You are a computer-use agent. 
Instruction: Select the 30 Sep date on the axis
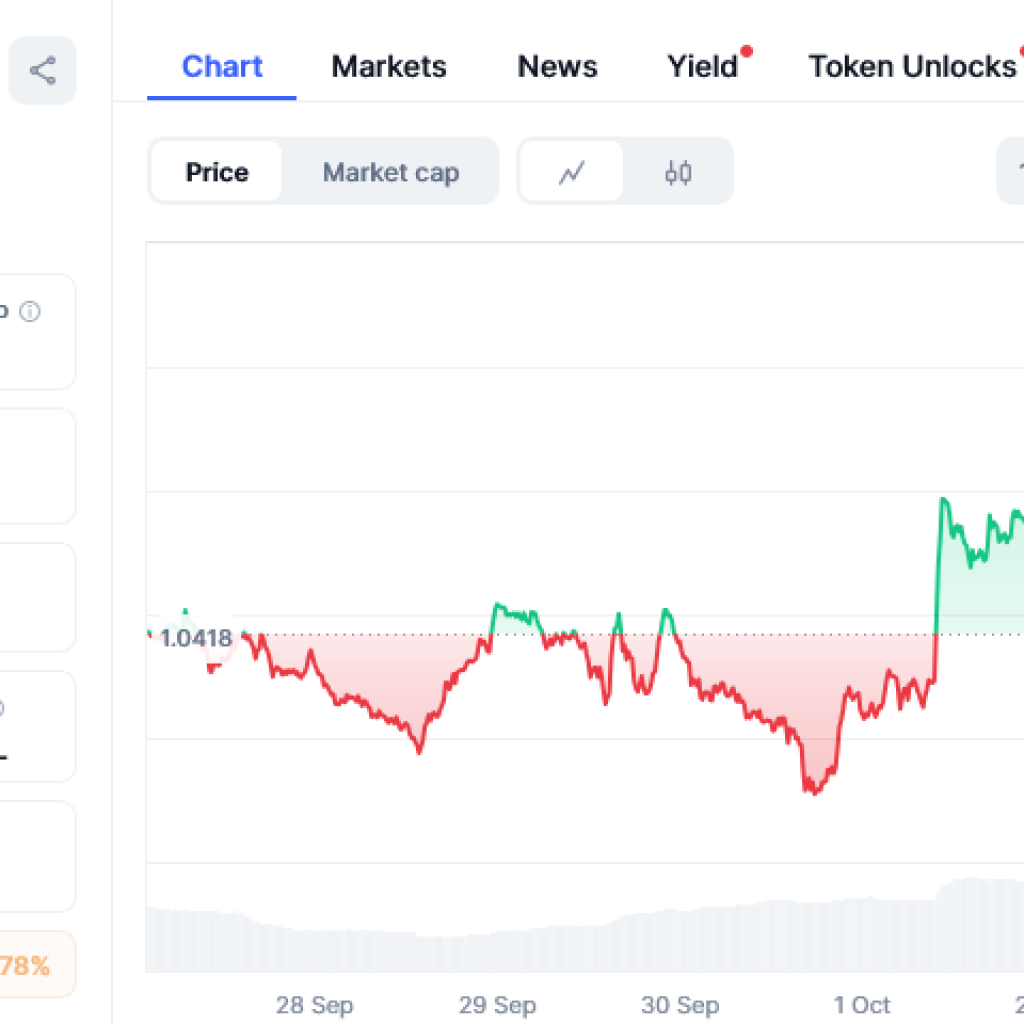click(x=679, y=1004)
